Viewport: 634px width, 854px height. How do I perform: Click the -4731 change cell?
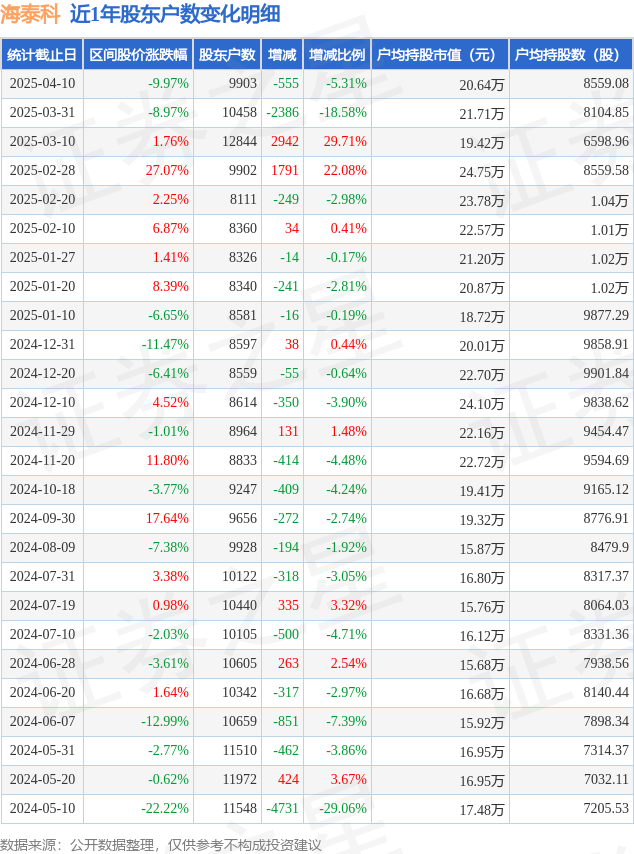tap(282, 808)
